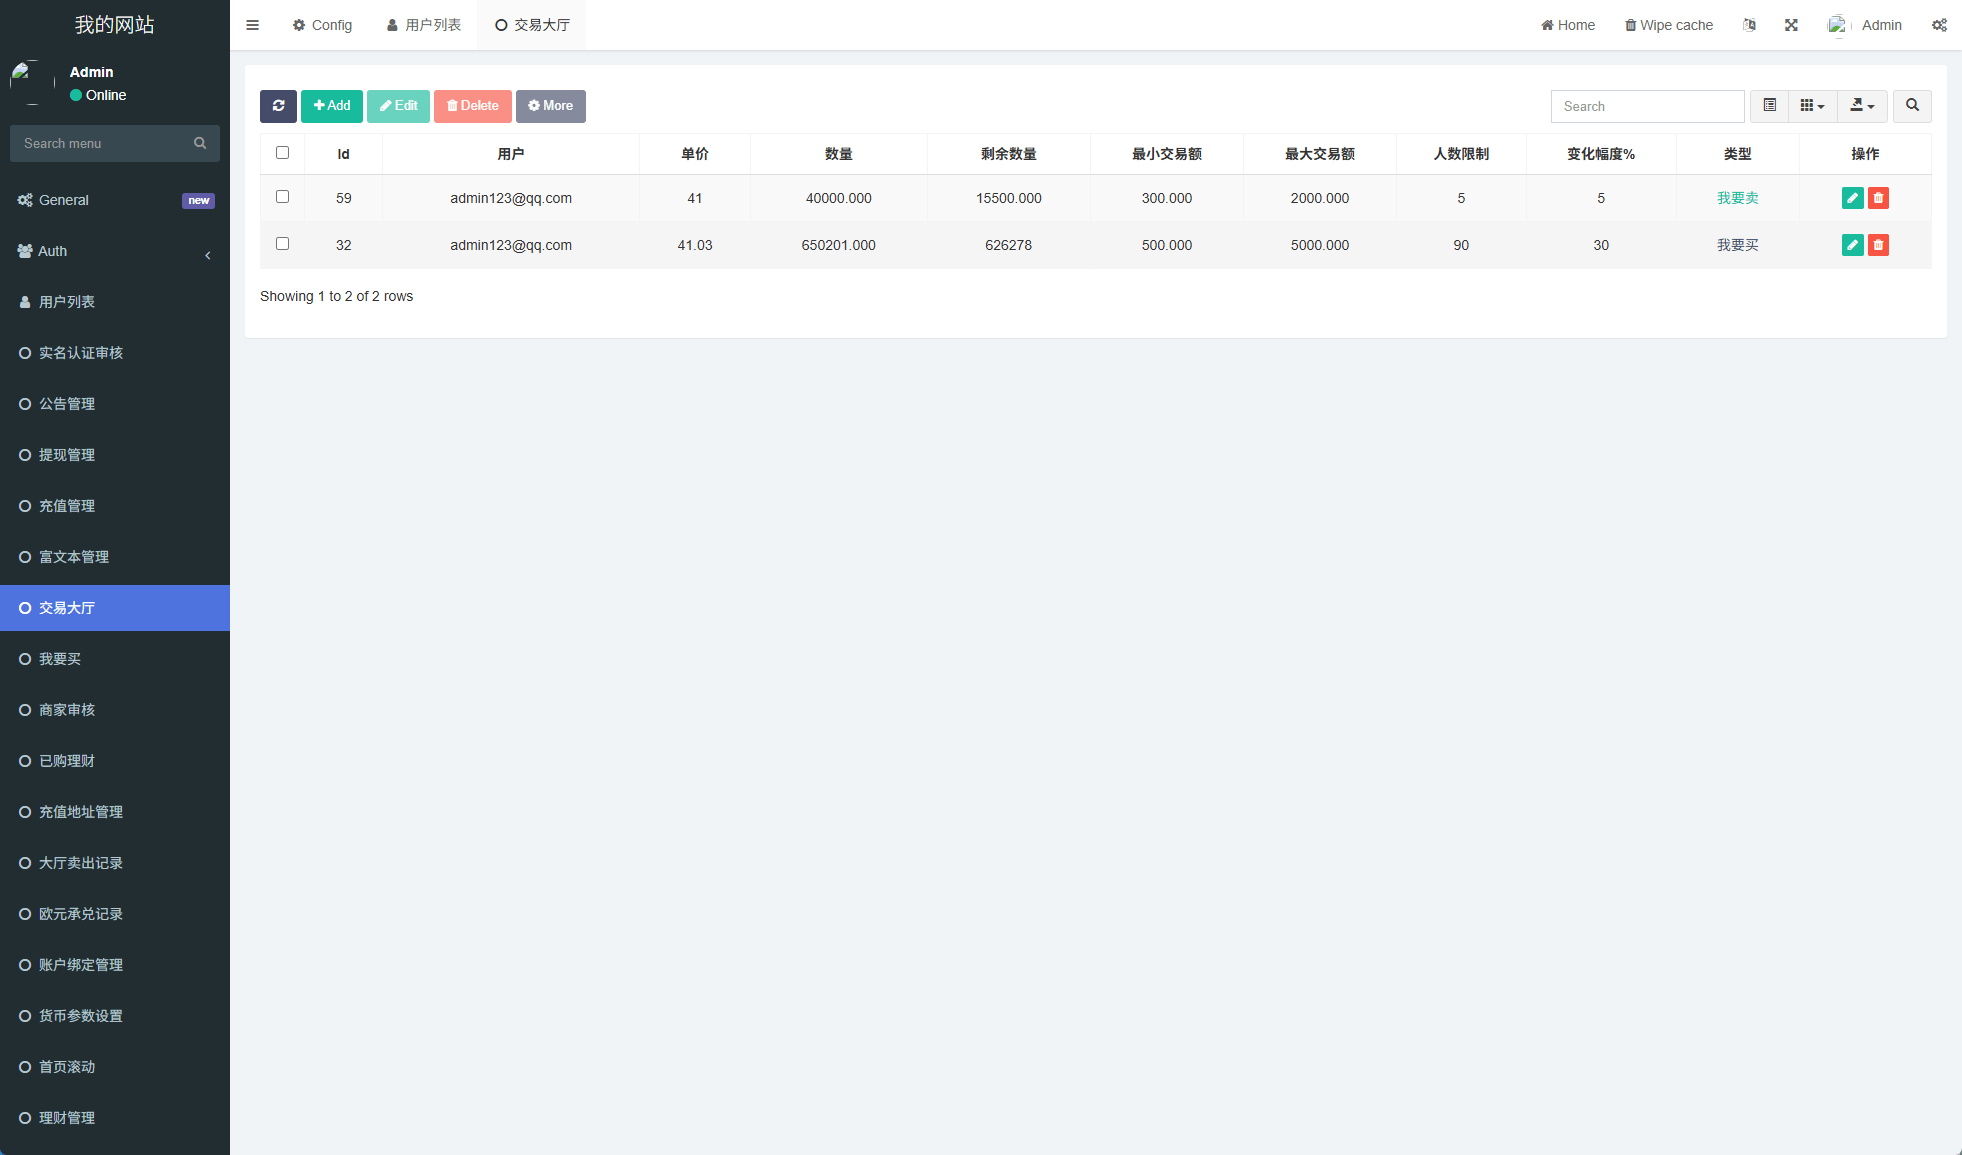Click the red trash icon for row 32

point(1878,245)
